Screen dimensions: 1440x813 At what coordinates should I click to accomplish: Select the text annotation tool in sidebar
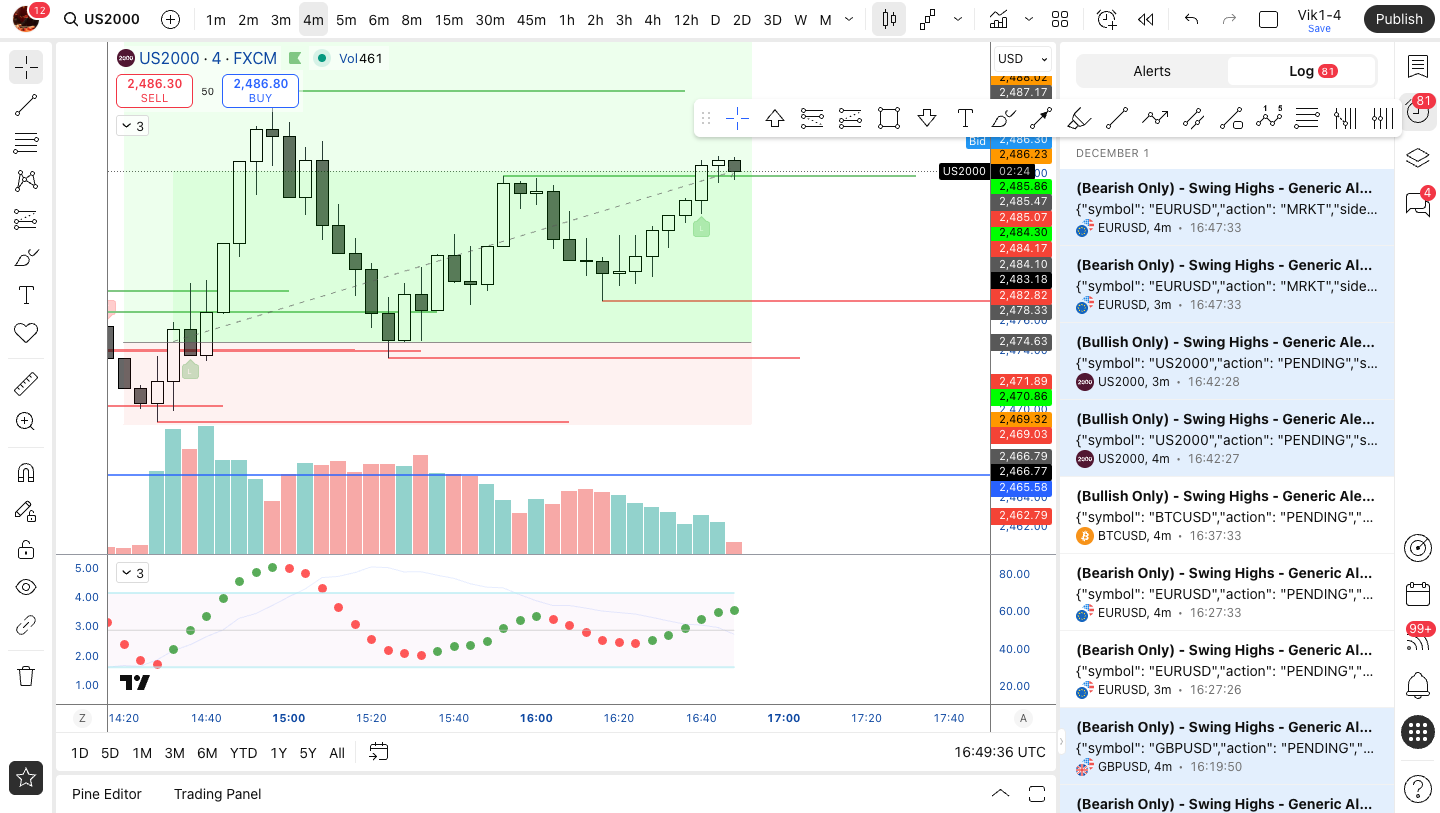(26, 295)
